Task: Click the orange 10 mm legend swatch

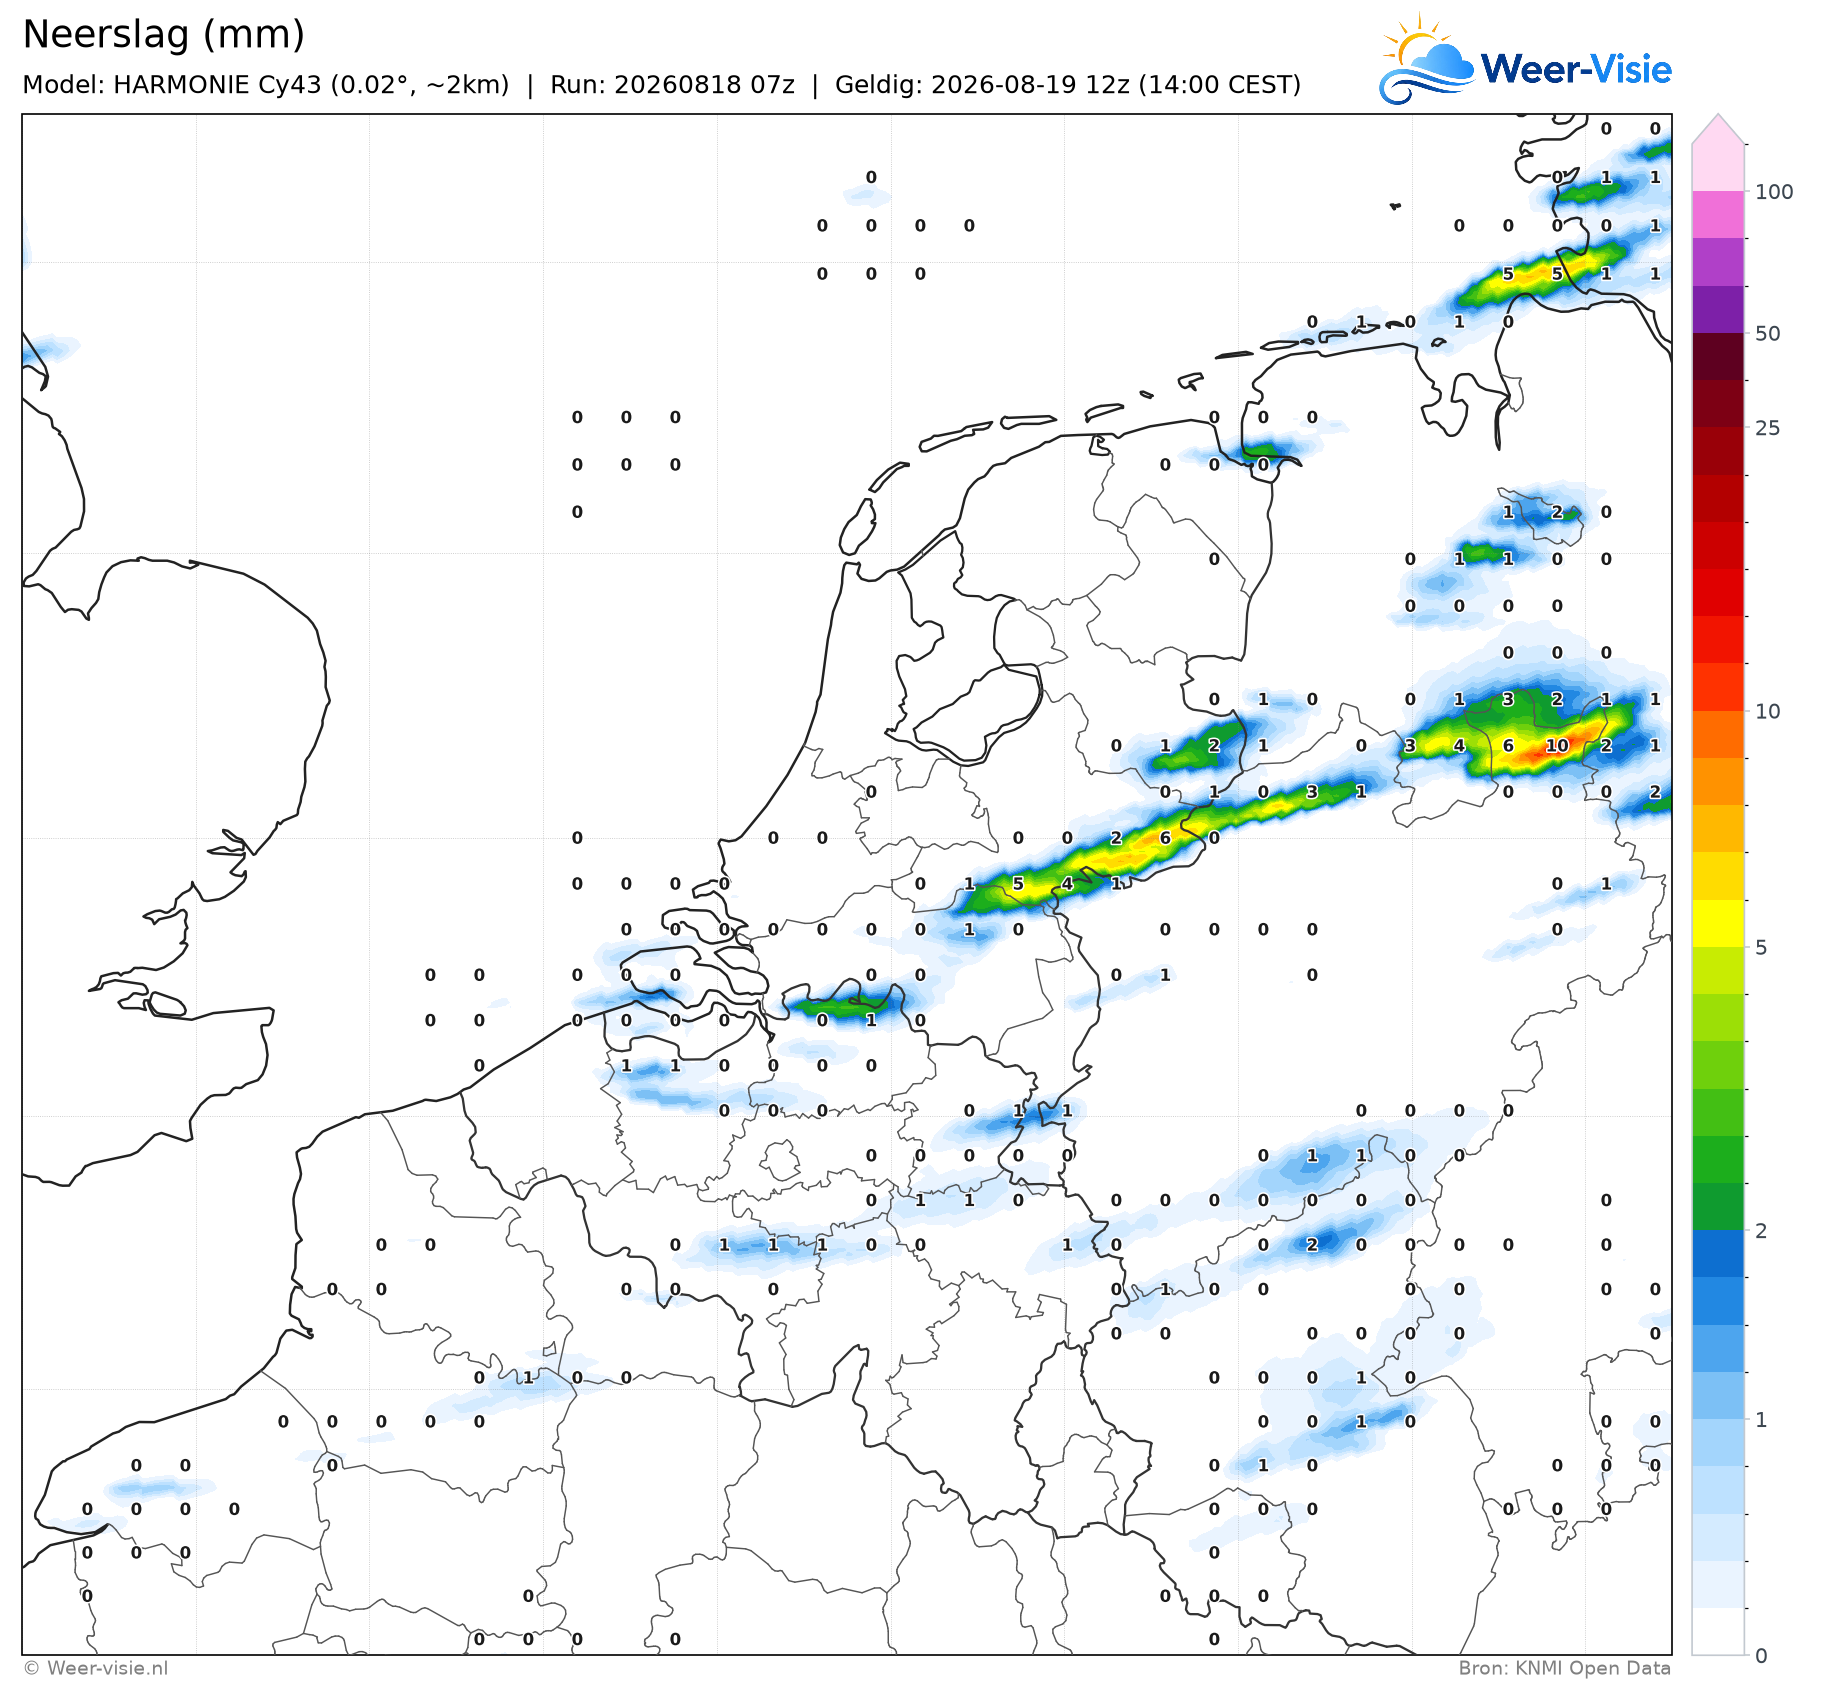Action: [1718, 734]
